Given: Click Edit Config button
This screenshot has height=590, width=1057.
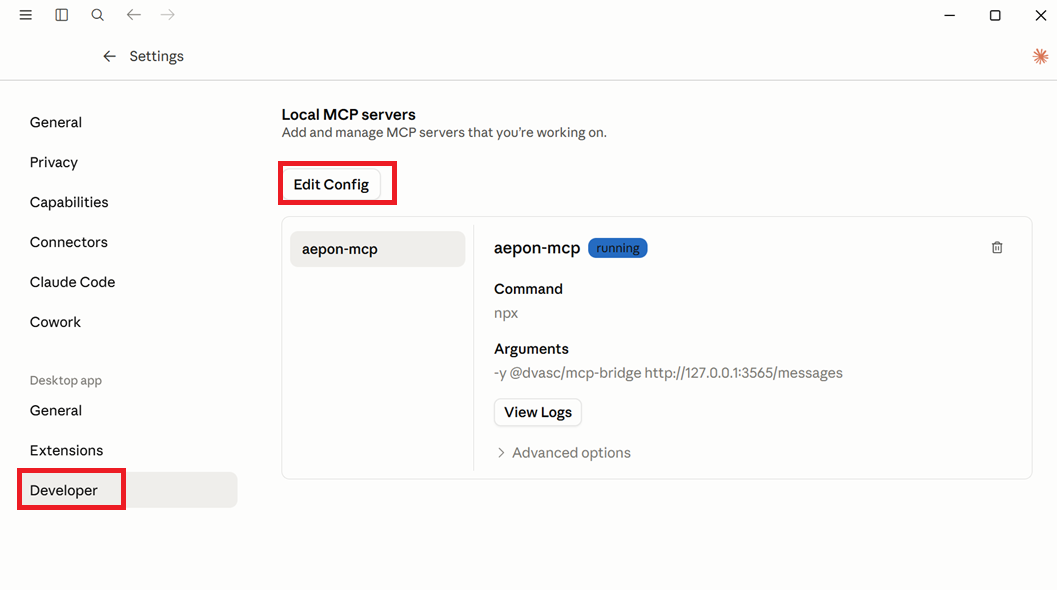Looking at the screenshot, I should click(x=331, y=185).
